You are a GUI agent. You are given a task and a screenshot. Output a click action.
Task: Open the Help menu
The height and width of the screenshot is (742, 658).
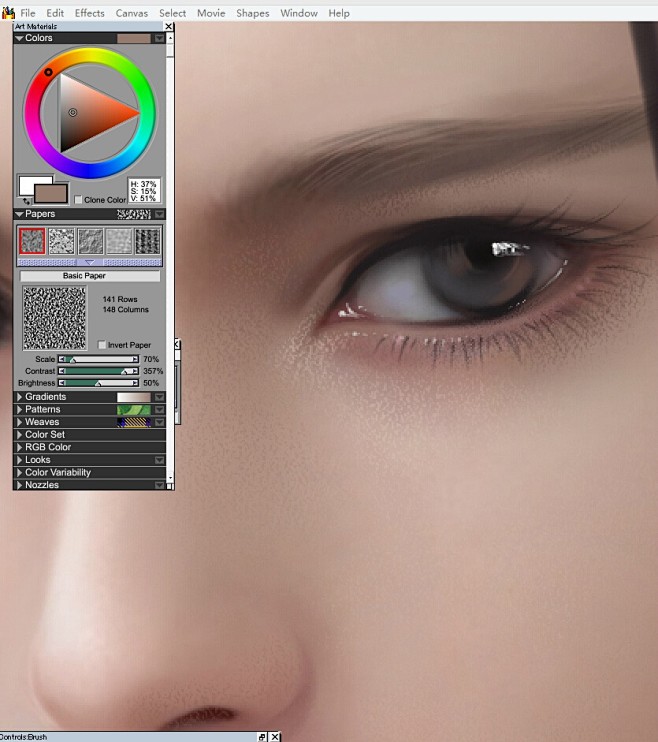pos(339,13)
